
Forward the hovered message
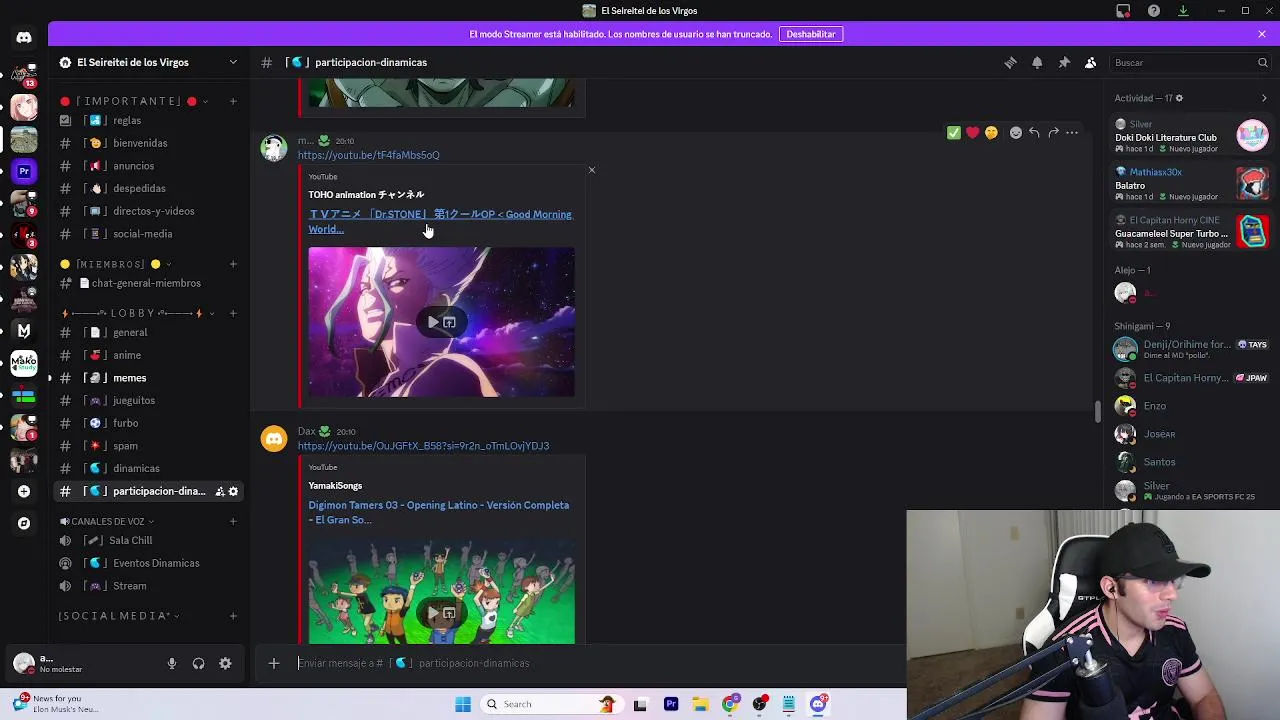point(1053,132)
